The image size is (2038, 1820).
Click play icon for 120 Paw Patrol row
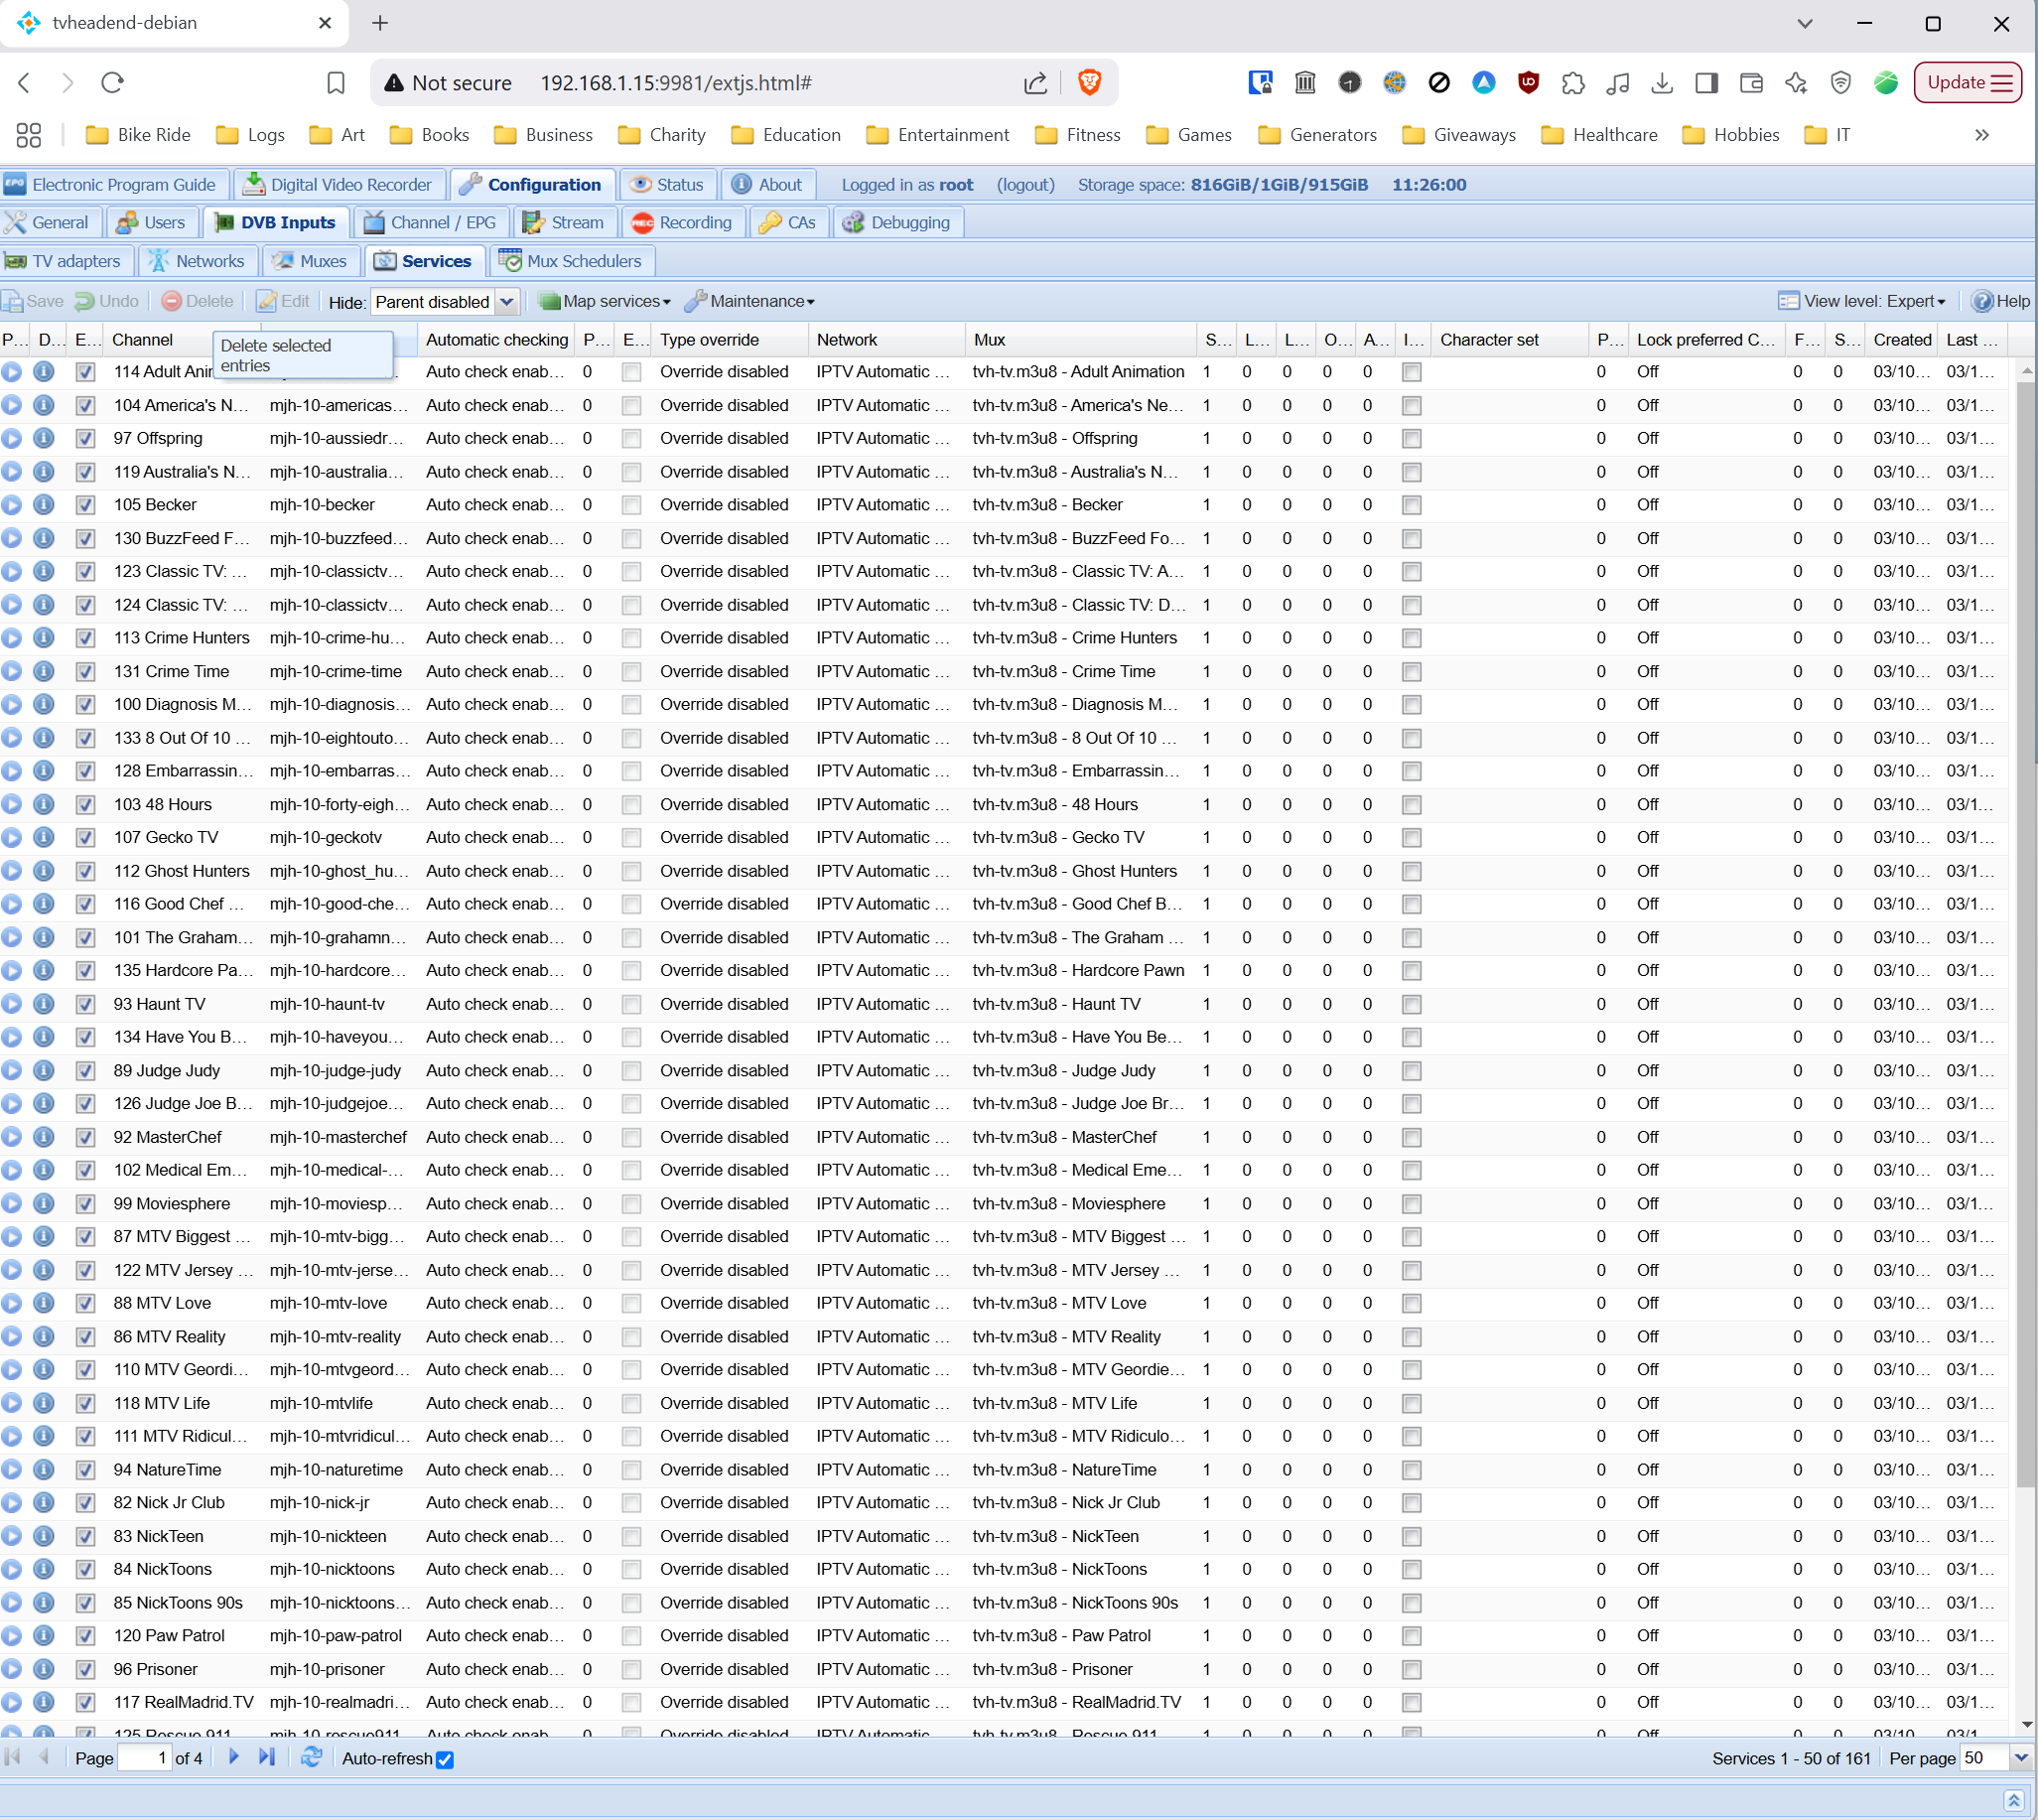tap(11, 1635)
